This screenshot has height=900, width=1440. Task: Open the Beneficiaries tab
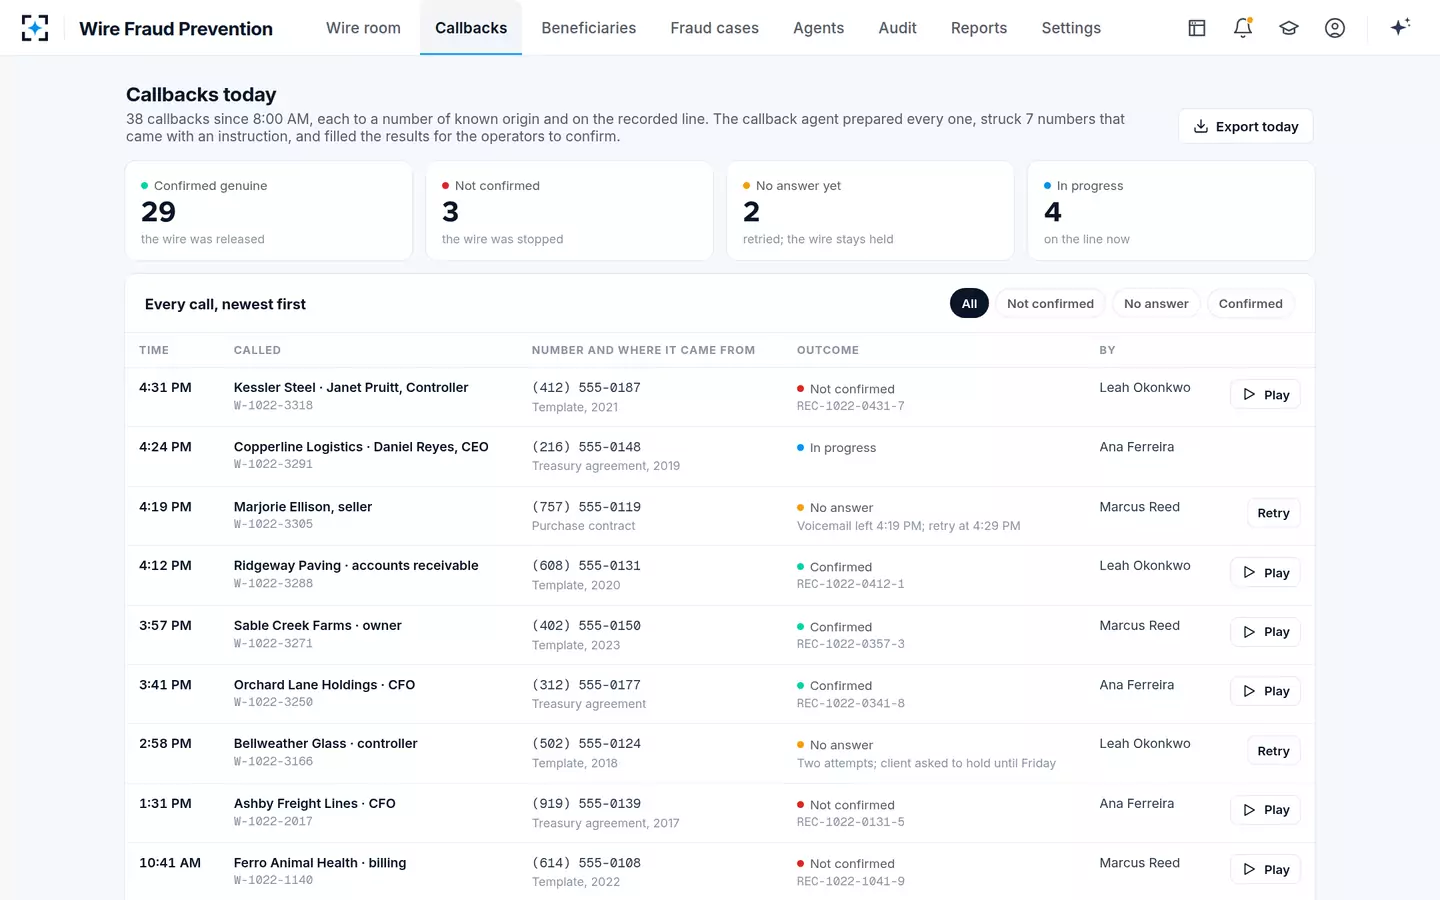[589, 28]
